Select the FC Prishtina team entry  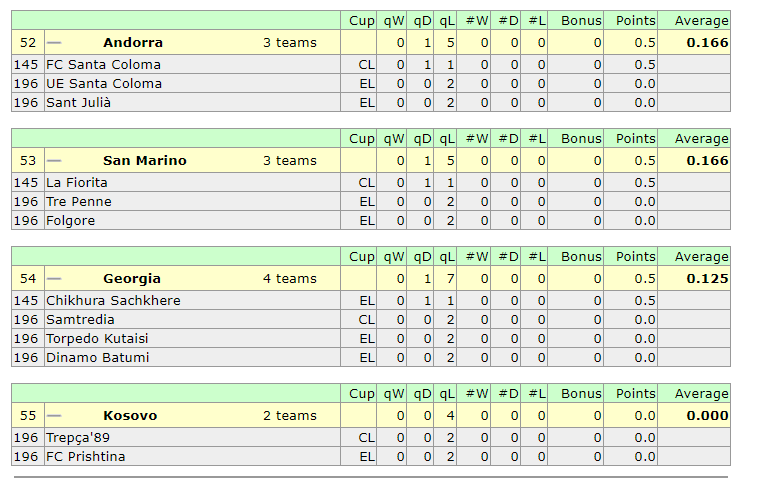click(85, 456)
